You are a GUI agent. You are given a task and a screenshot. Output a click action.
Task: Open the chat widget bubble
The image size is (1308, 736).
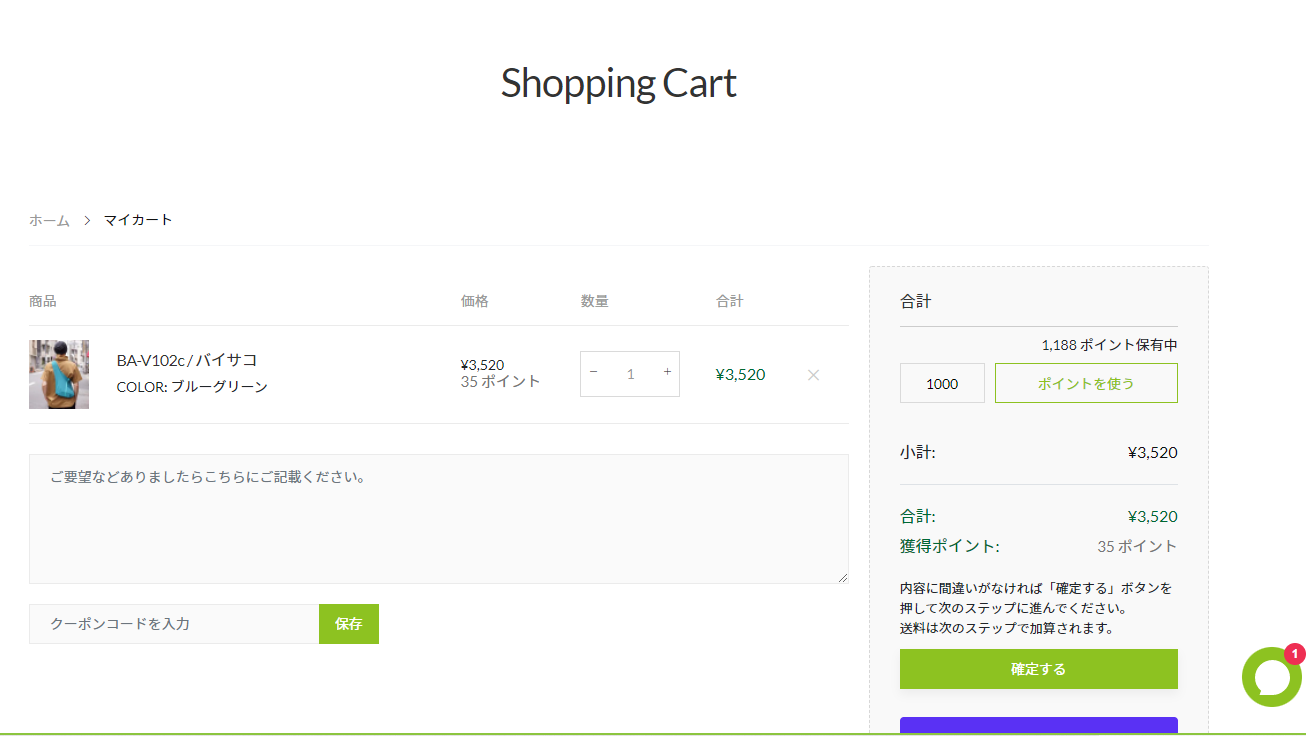tap(1270, 678)
